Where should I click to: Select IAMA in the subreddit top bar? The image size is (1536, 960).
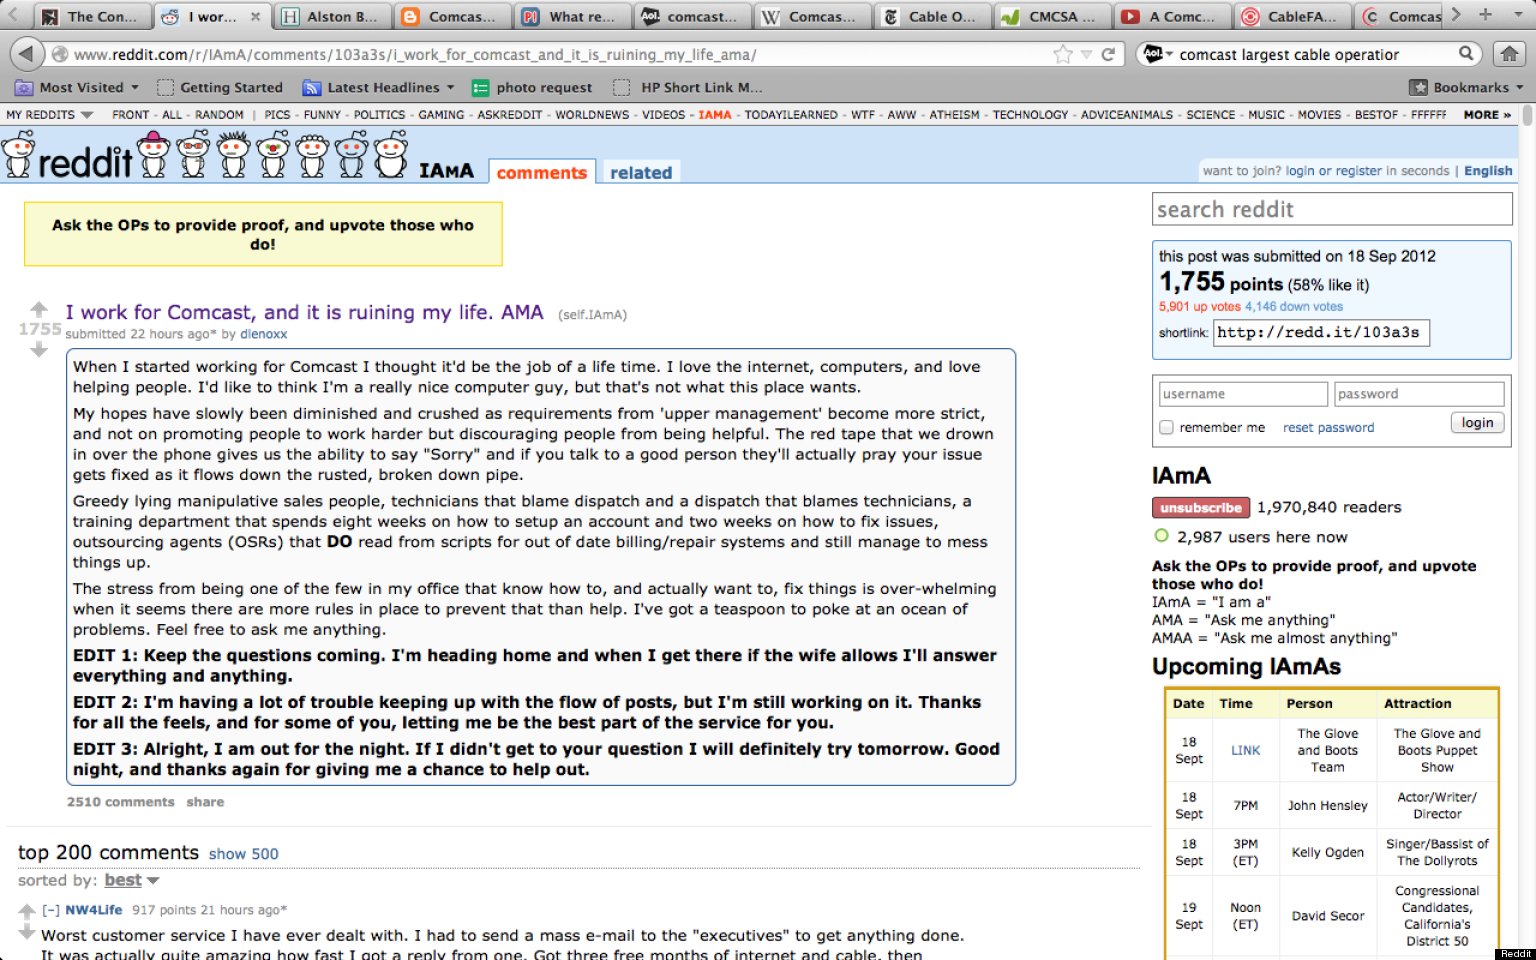tap(715, 114)
